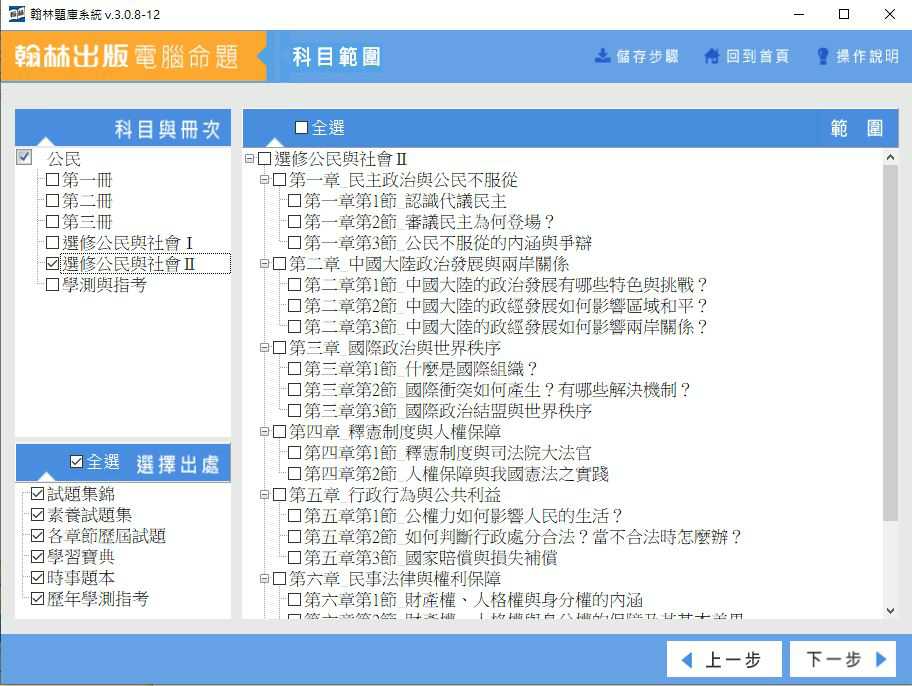
Task: Collapse 第一章 民主政治與公民不服從 node
Action: 264,180
